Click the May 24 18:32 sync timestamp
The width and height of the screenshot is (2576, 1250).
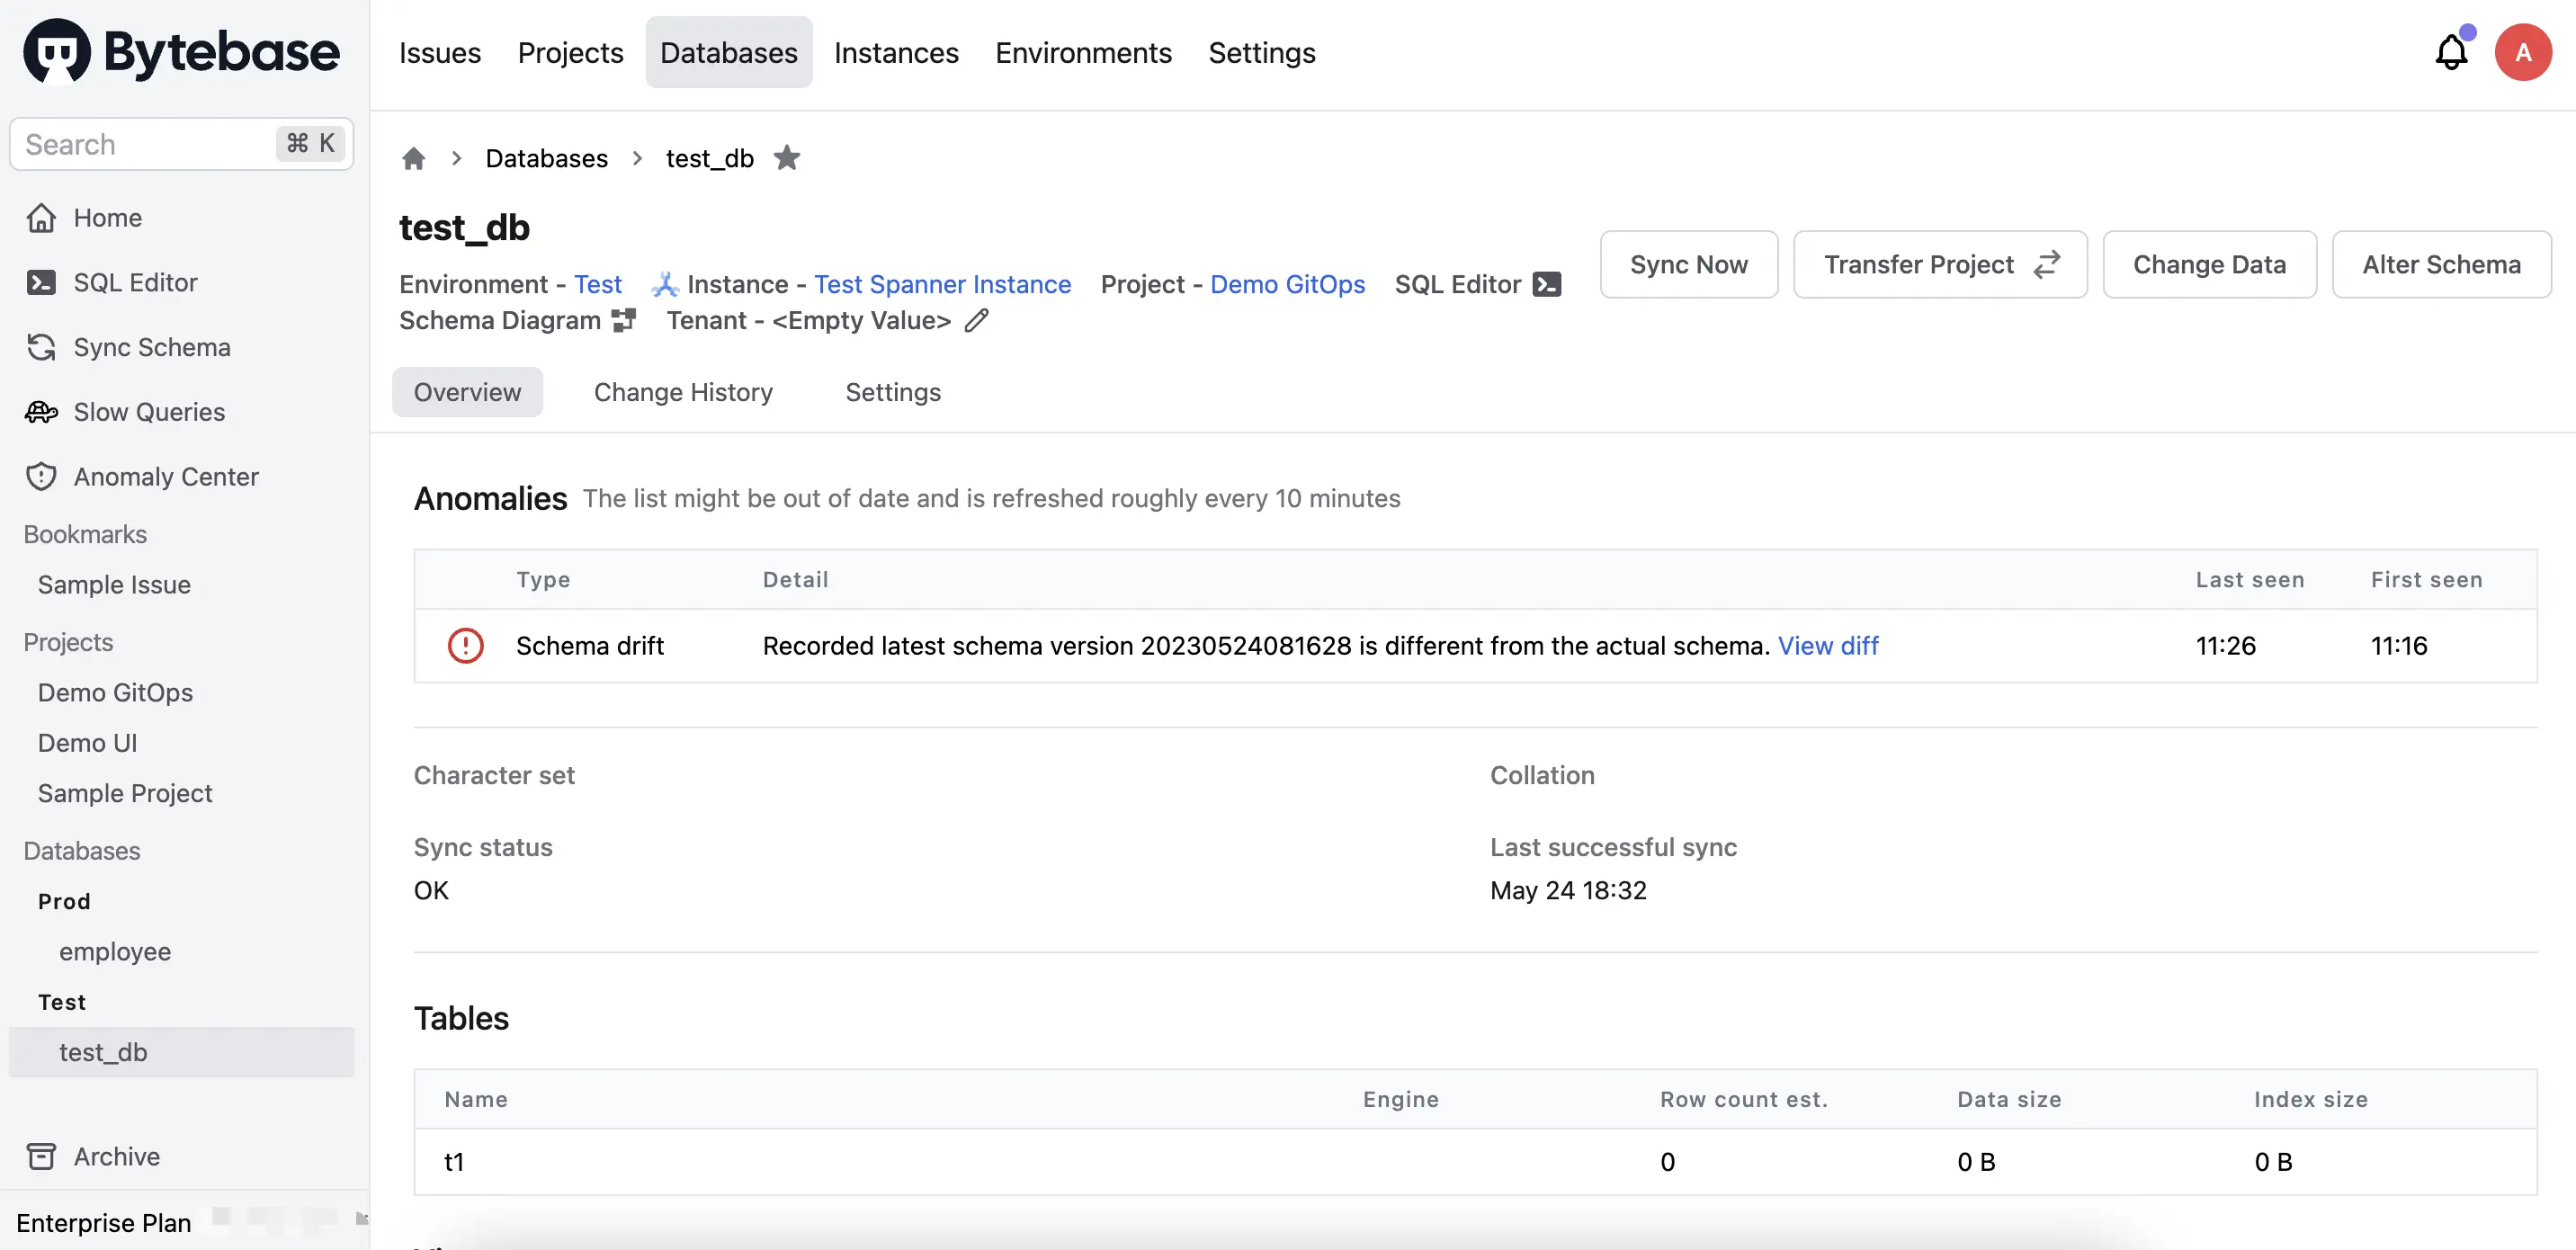point(1568,890)
